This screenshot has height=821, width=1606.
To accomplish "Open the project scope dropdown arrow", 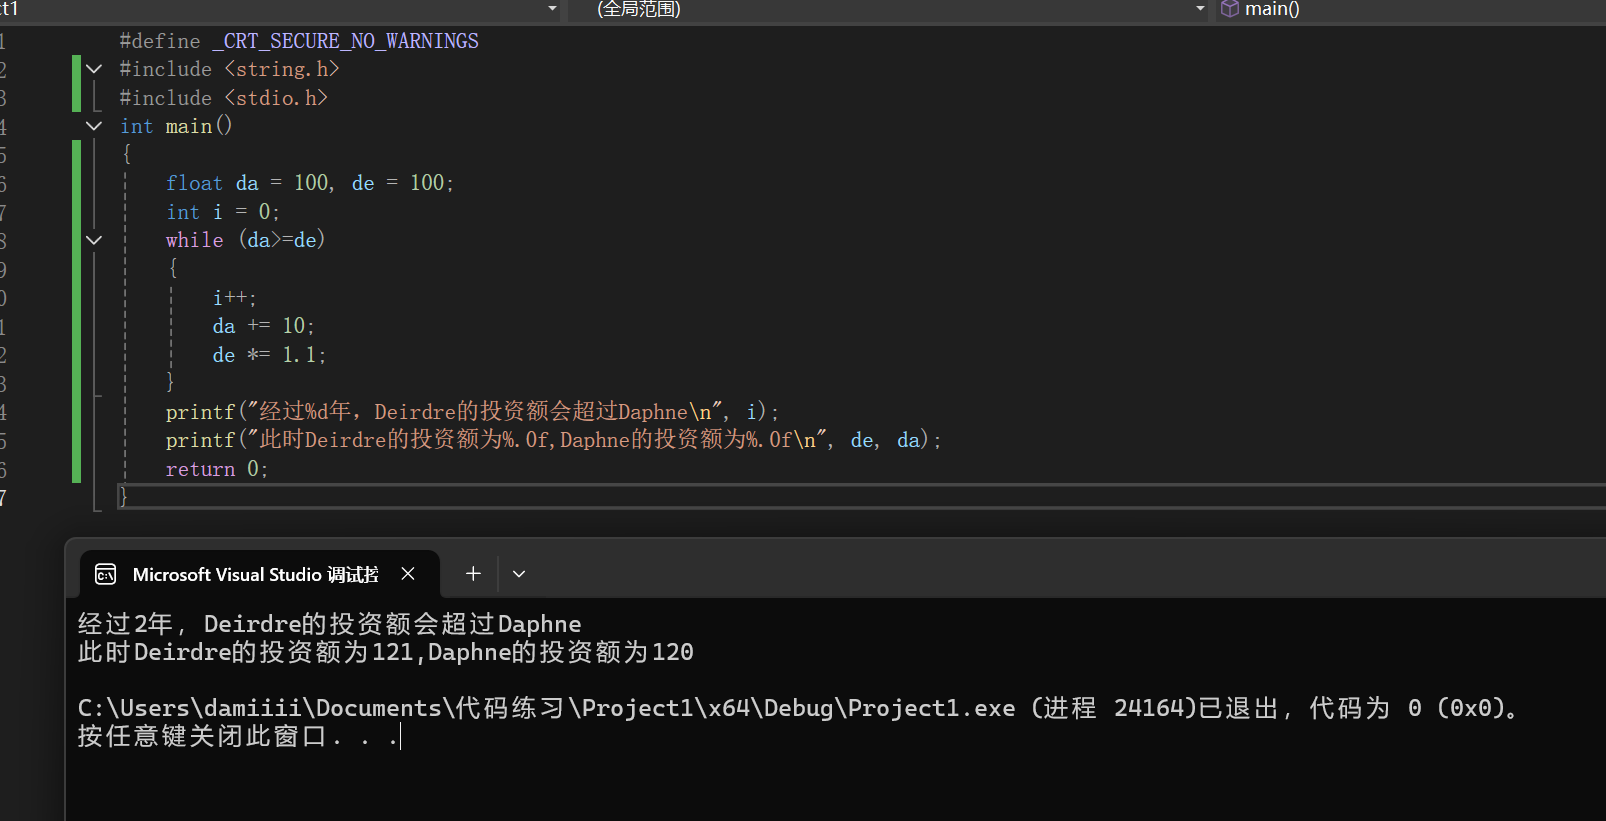I will (x=552, y=9).
